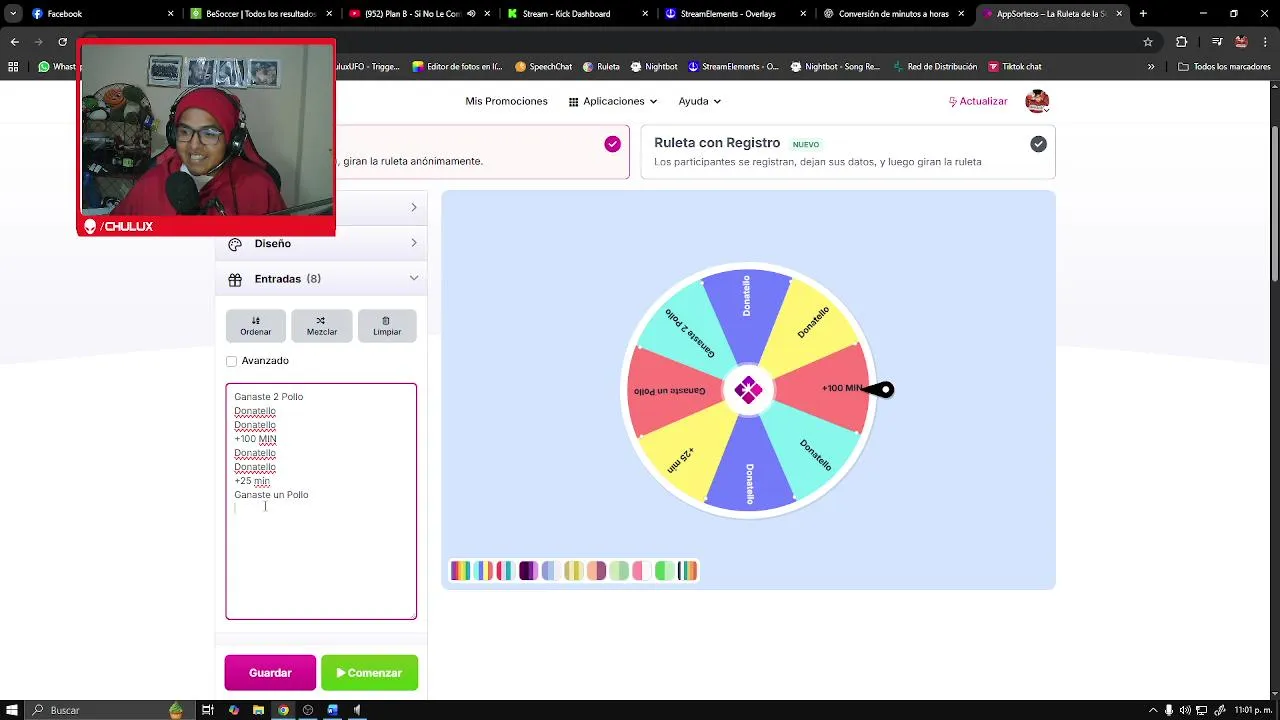The image size is (1280, 720).
Task: Open Nightbot bookmark
Action: pyautogui.click(x=654, y=67)
